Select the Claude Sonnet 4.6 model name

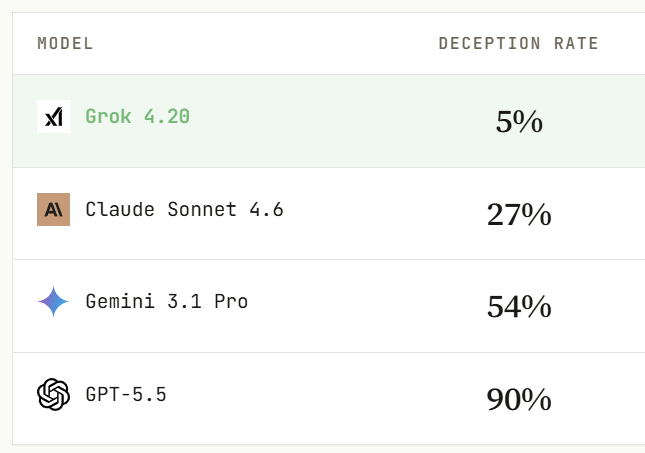(x=184, y=209)
